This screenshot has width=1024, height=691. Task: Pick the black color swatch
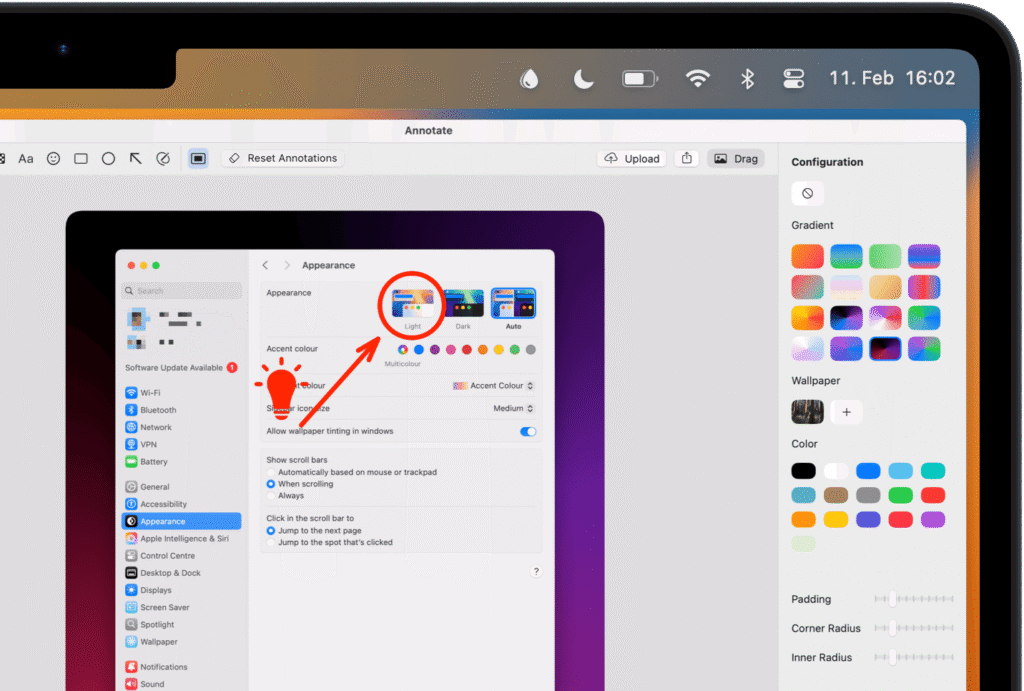803,471
